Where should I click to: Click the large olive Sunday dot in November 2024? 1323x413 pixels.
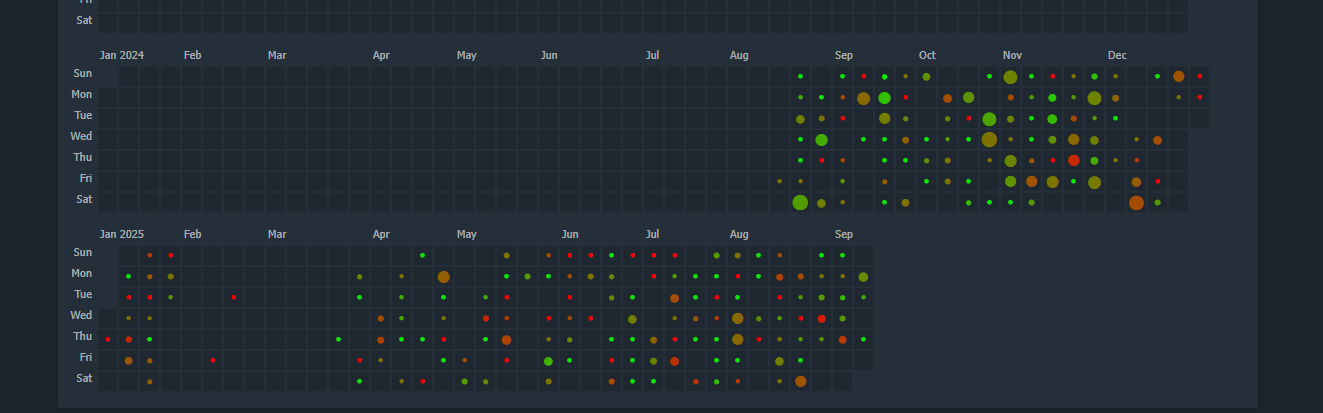click(1010, 77)
